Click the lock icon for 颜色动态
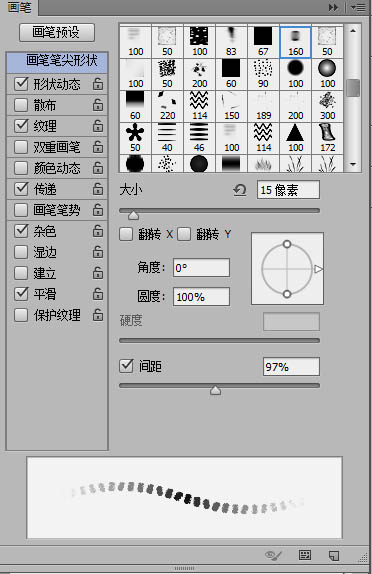This screenshot has height=574, width=372. (98, 168)
